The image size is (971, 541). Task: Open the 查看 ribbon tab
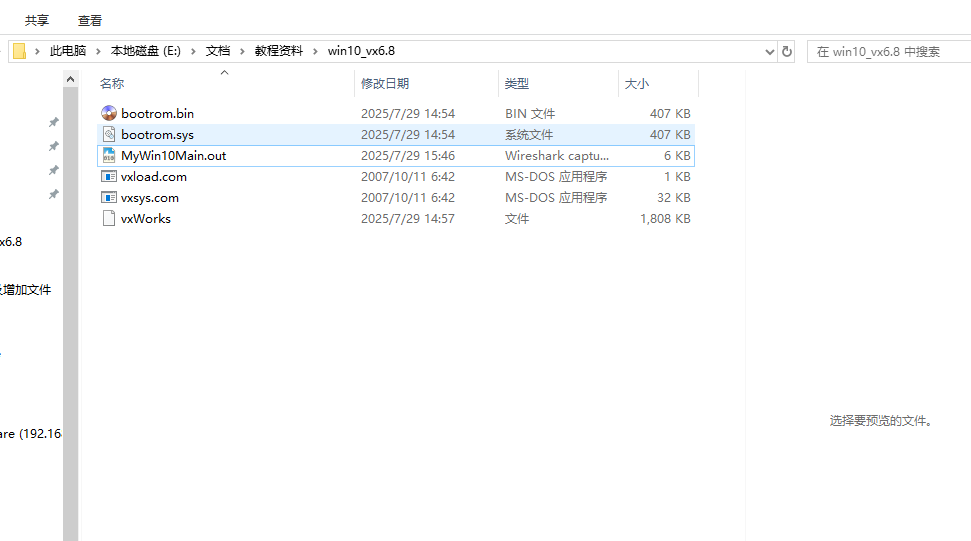coord(90,20)
